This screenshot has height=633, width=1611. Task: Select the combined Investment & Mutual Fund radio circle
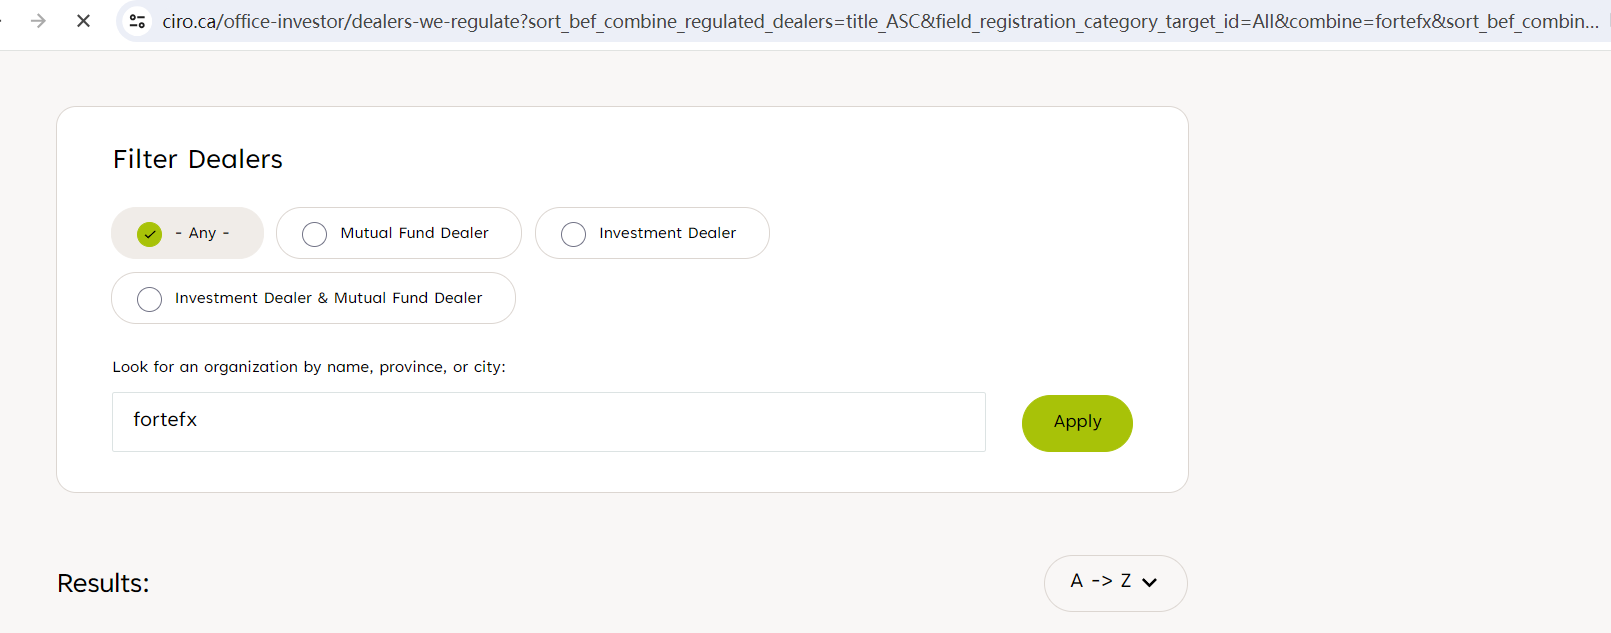click(150, 299)
